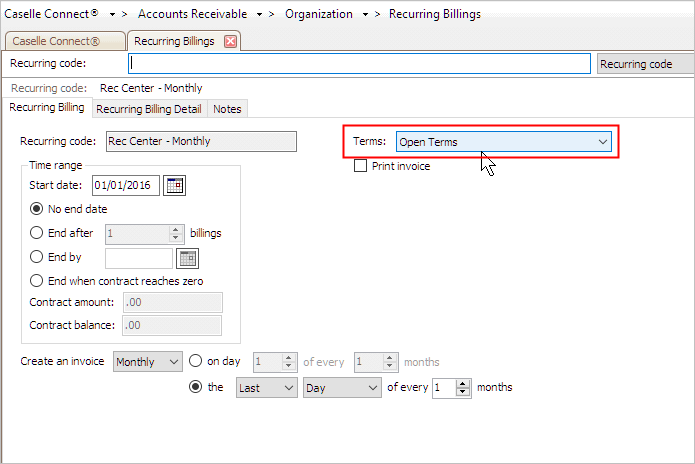Open the Start date calendar picker
Image resolution: width=695 pixels, height=464 pixels.
(174, 185)
